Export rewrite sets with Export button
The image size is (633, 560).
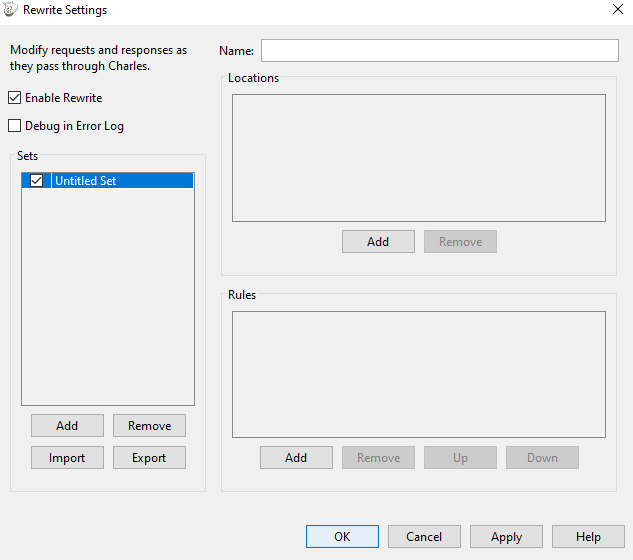point(149,458)
